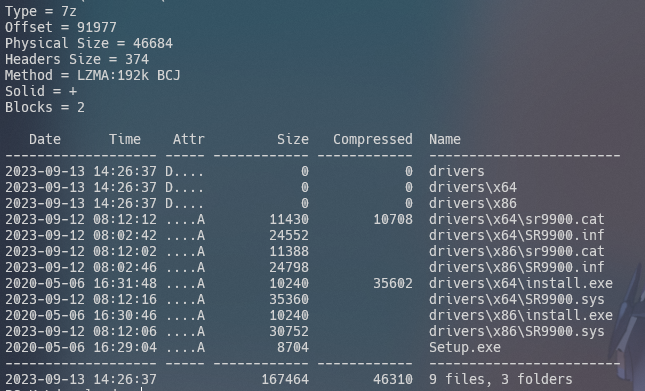Click timestamp '08:12:02'
Image resolution: width=645 pixels, height=391 pixels.
(x=125, y=252)
